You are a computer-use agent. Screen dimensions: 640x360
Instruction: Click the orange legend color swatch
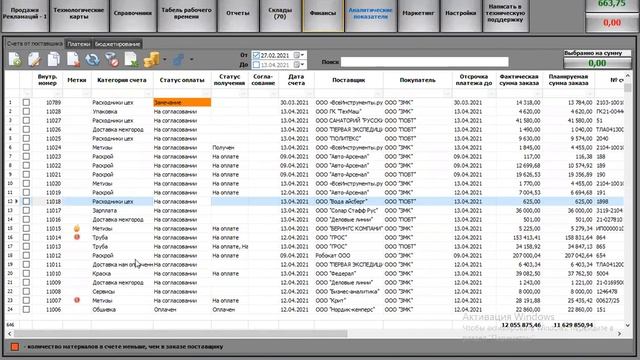15,347
